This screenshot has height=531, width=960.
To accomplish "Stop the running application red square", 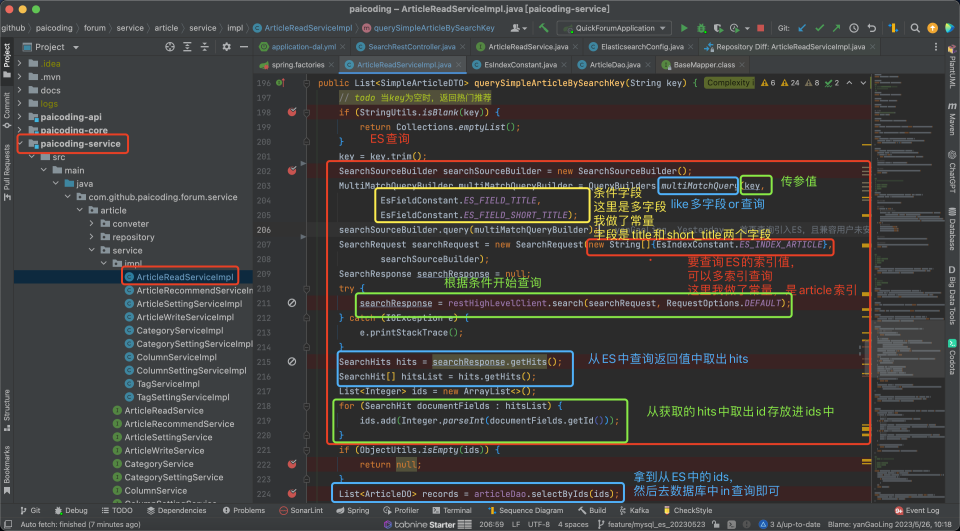I will pos(760,28).
